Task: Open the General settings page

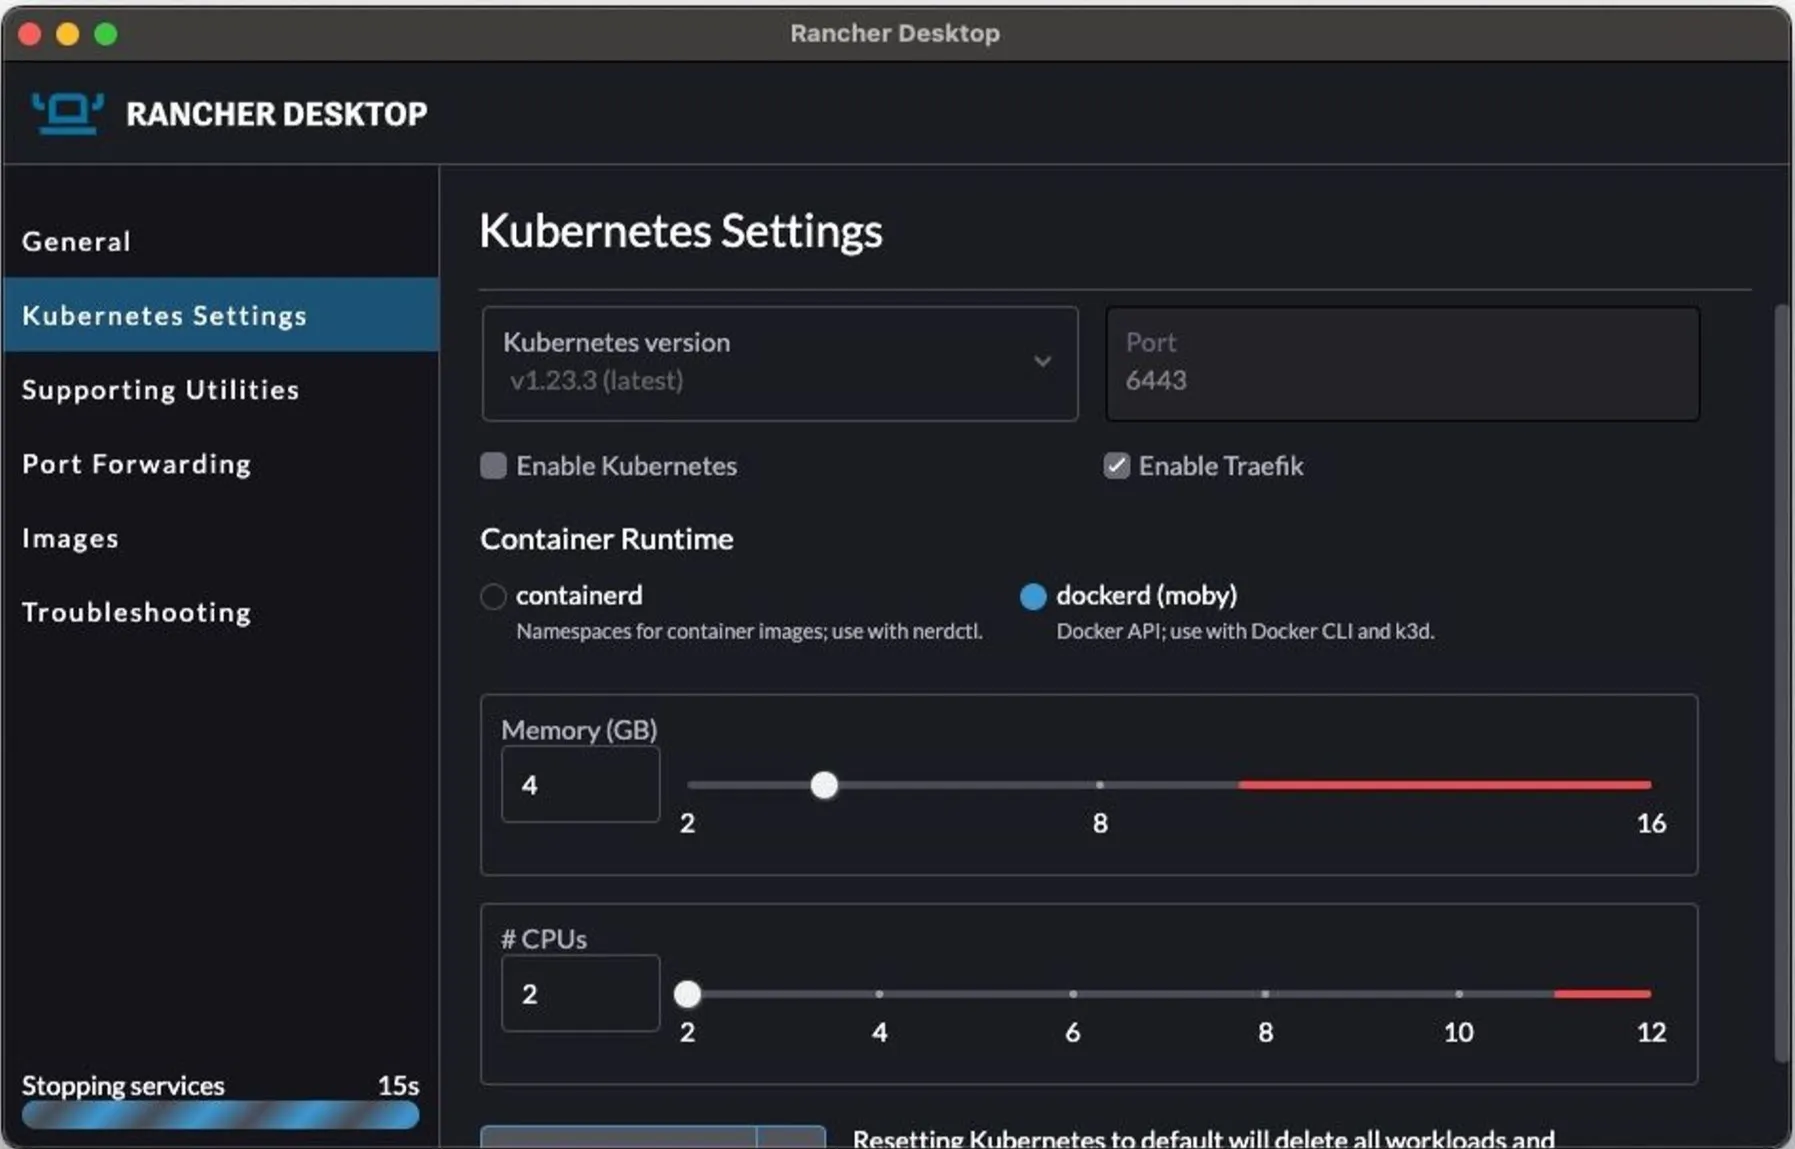Action: [x=76, y=240]
